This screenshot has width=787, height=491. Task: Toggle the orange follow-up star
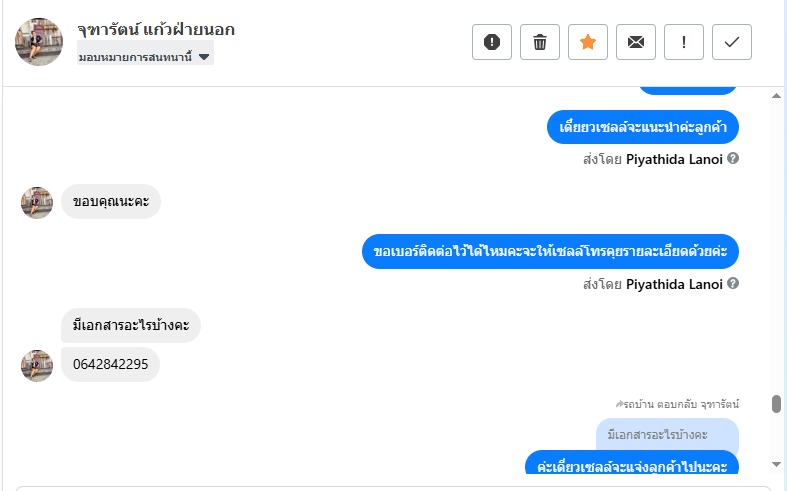(x=588, y=42)
